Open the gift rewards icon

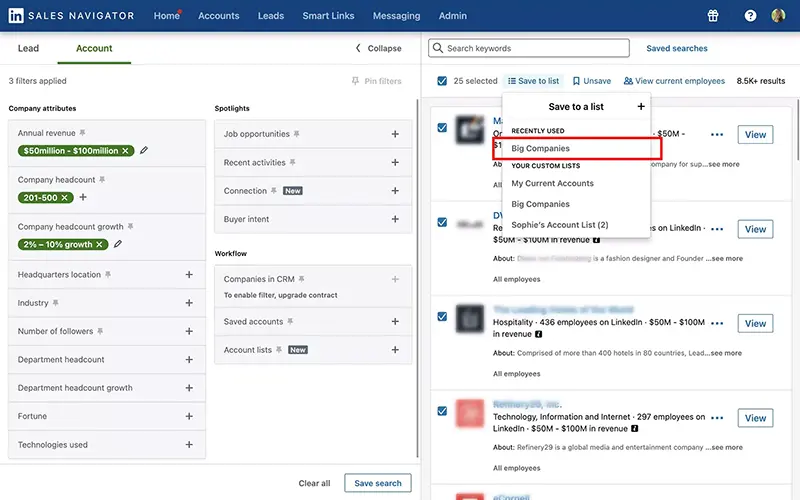713,16
